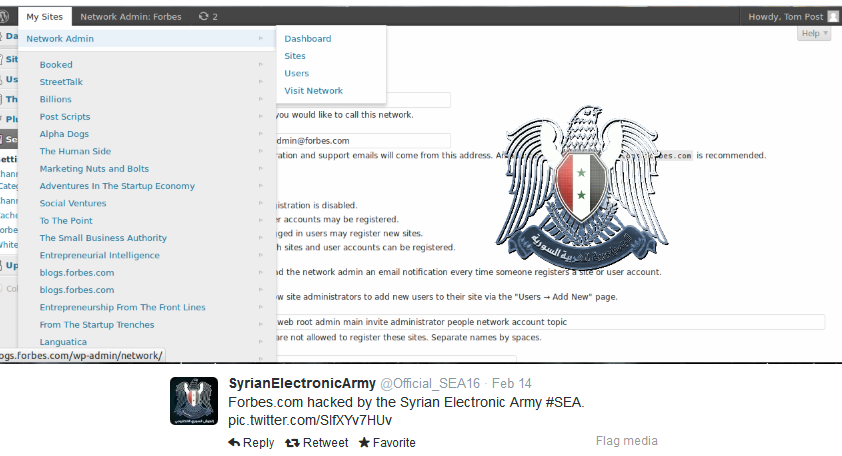Choose Visit Network in the submenu
Viewport: 842px width, 456px height.
coord(314,91)
